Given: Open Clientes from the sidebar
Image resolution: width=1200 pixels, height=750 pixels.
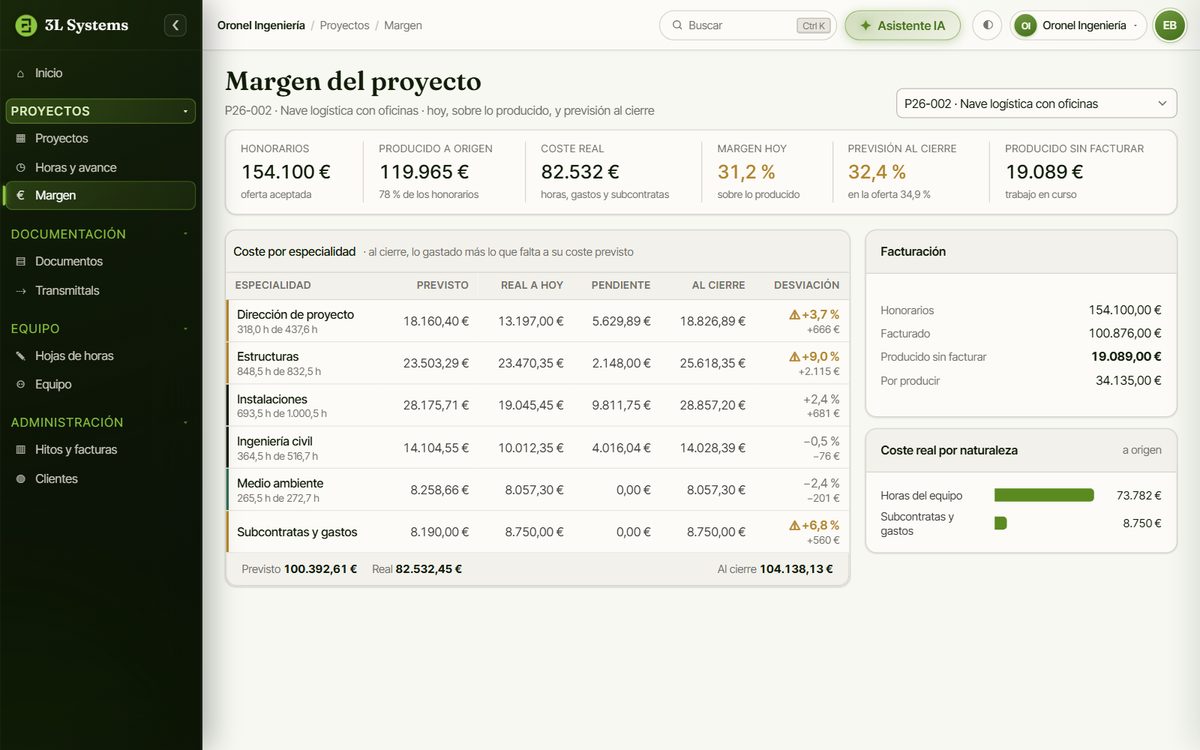Looking at the screenshot, I should [101, 478].
